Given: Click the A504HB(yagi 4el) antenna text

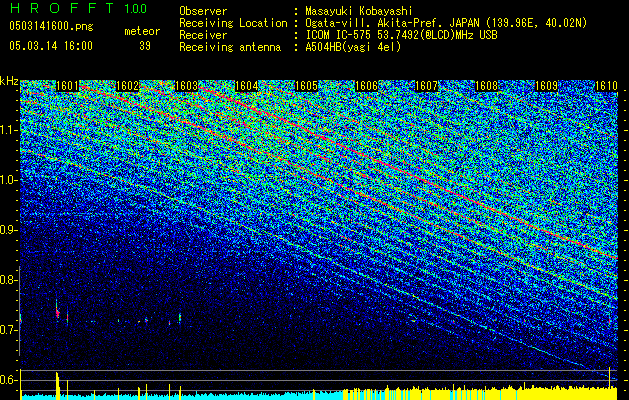Looking at the screenshot, I should coord(353,47).
